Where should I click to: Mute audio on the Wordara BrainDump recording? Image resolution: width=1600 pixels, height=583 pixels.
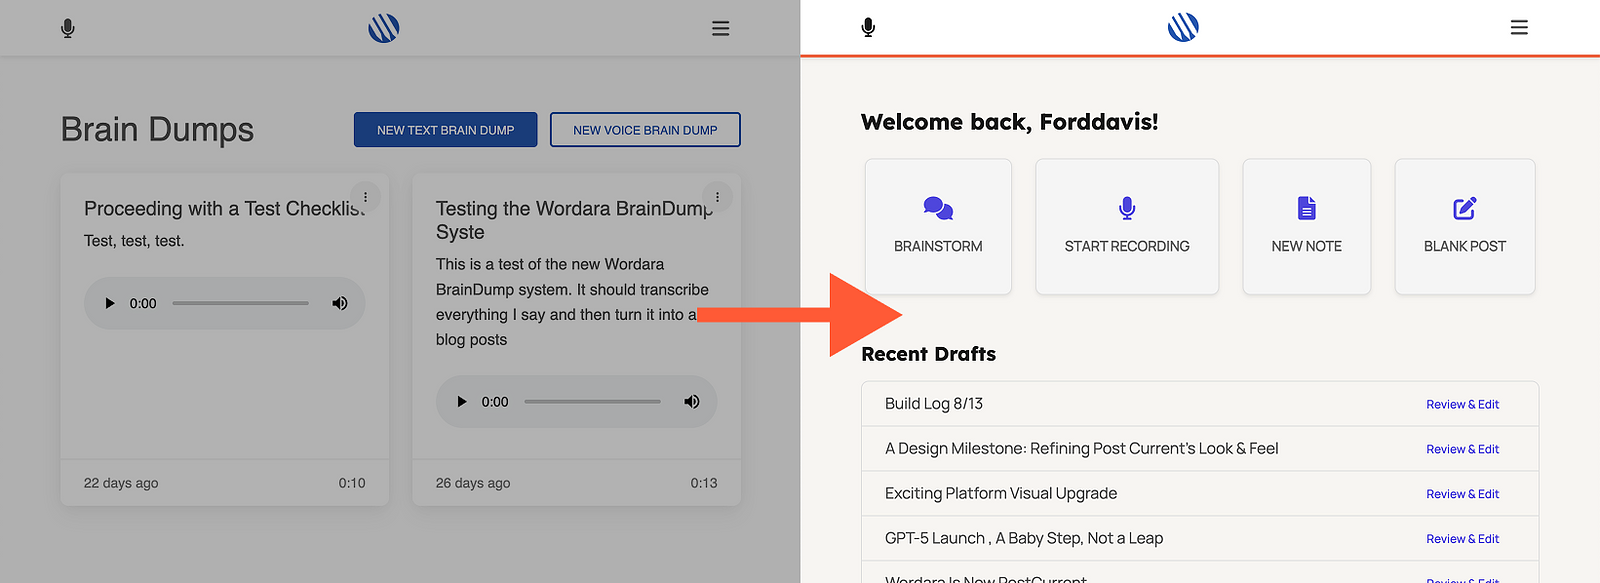coord(692,402)
